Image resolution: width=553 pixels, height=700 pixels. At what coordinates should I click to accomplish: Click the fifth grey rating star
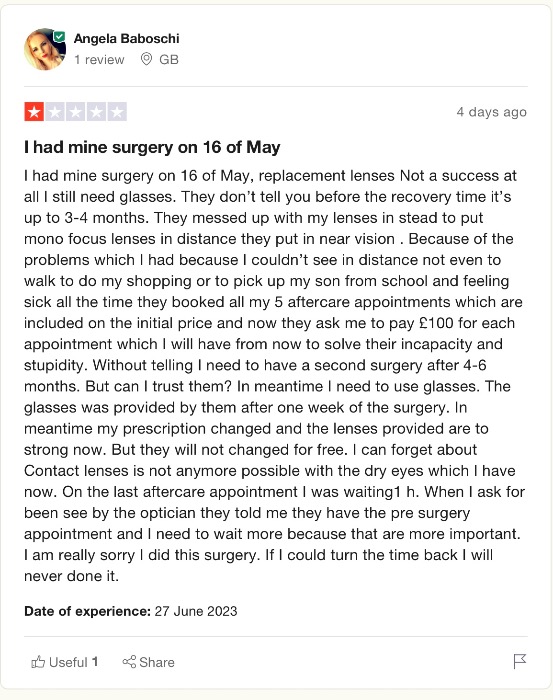(x=117, y=112)
